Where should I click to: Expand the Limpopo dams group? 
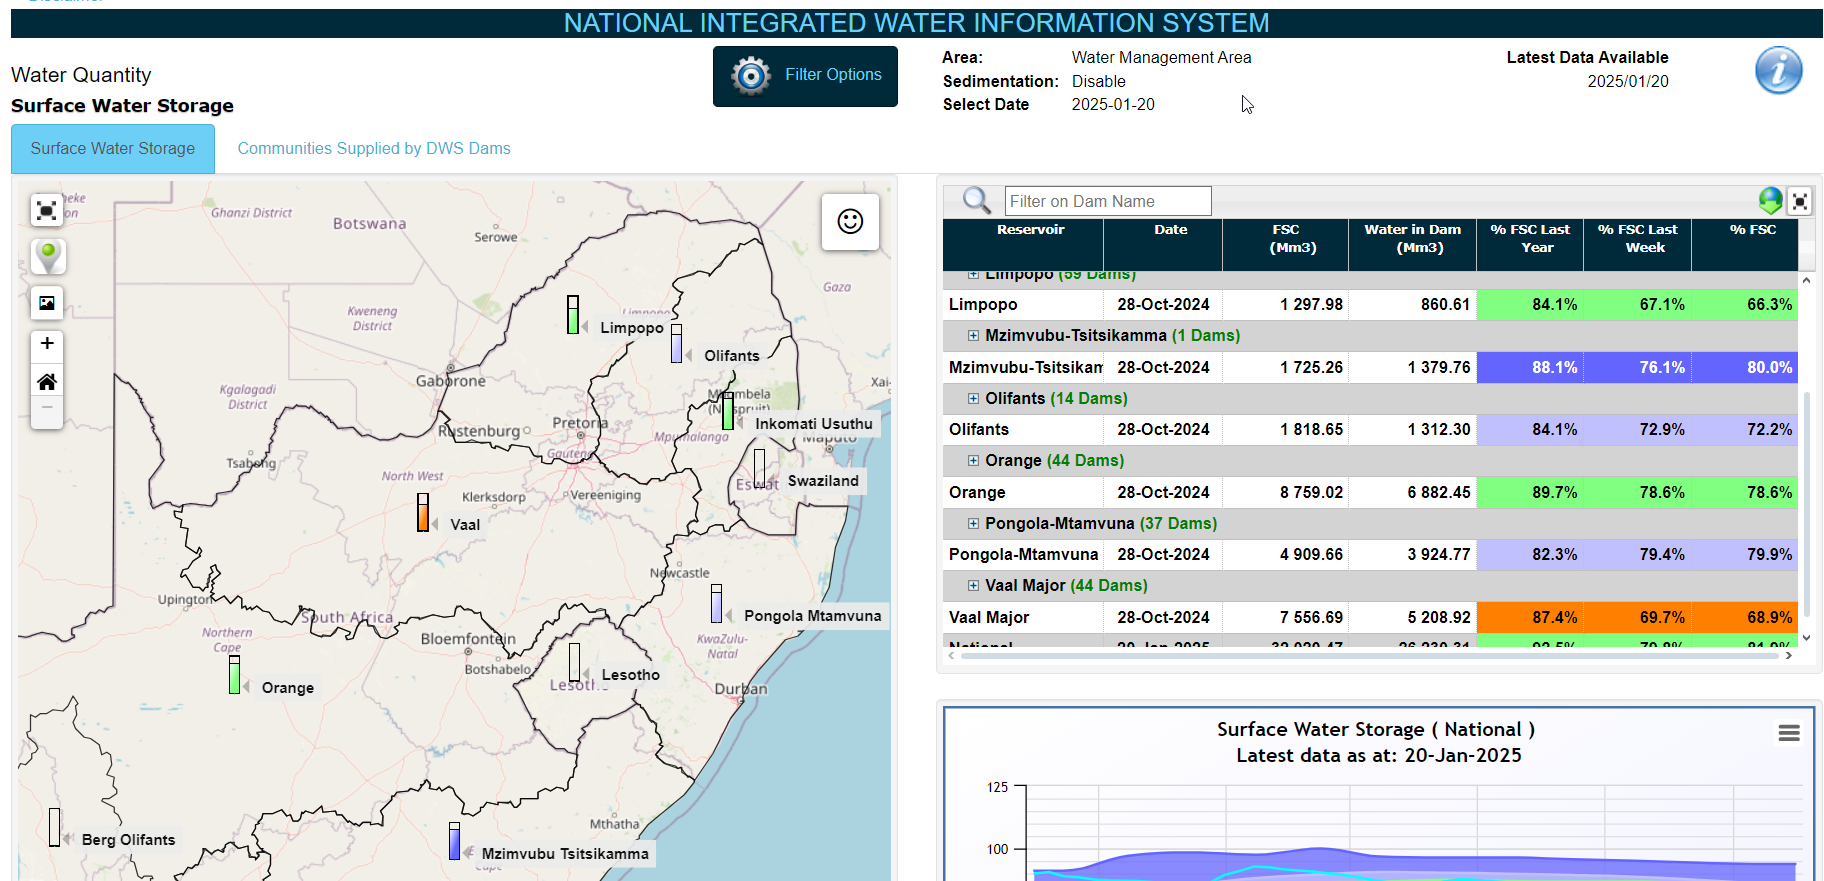click(x=973, y=274)
